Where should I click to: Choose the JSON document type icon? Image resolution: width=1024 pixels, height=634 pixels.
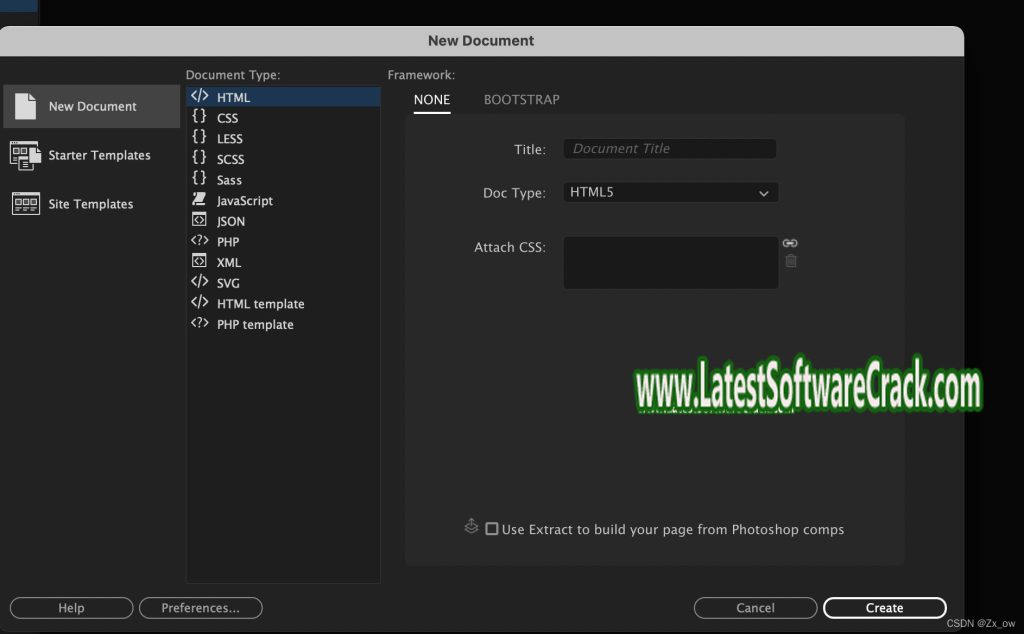tap(200, 221)
